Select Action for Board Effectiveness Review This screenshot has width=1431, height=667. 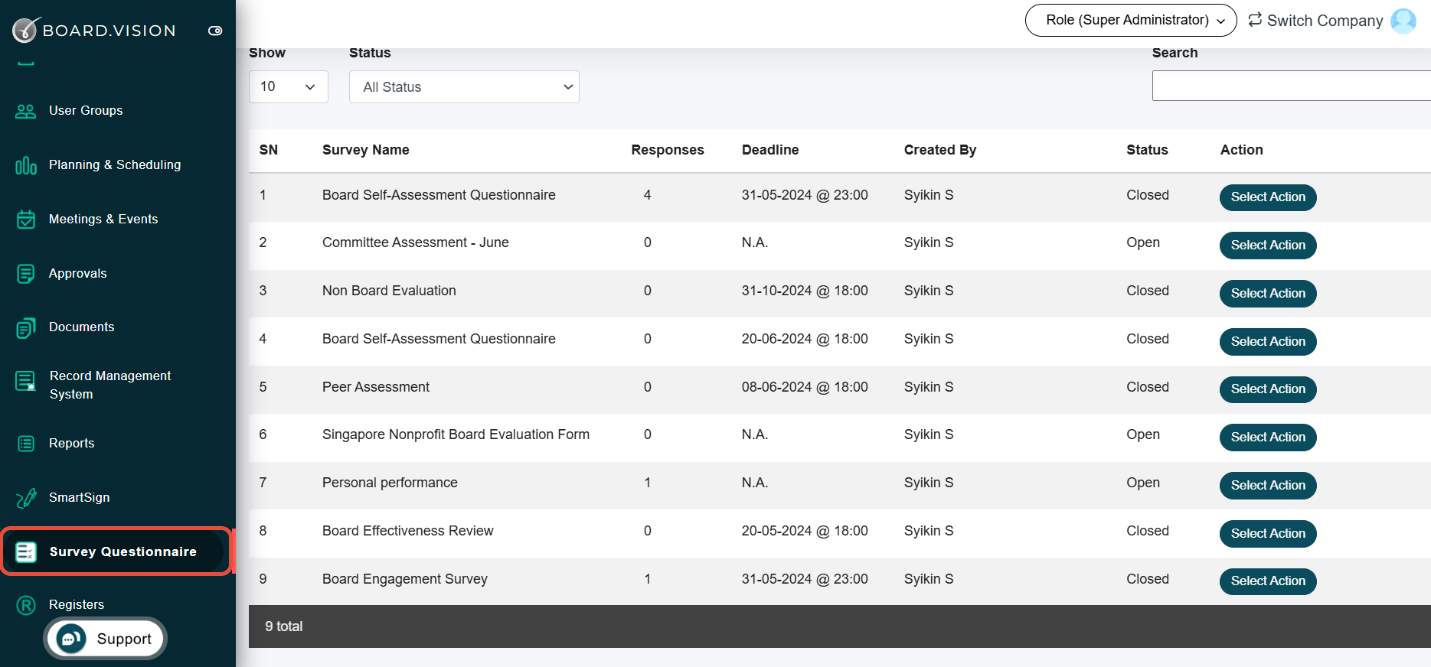[1268, 533]
